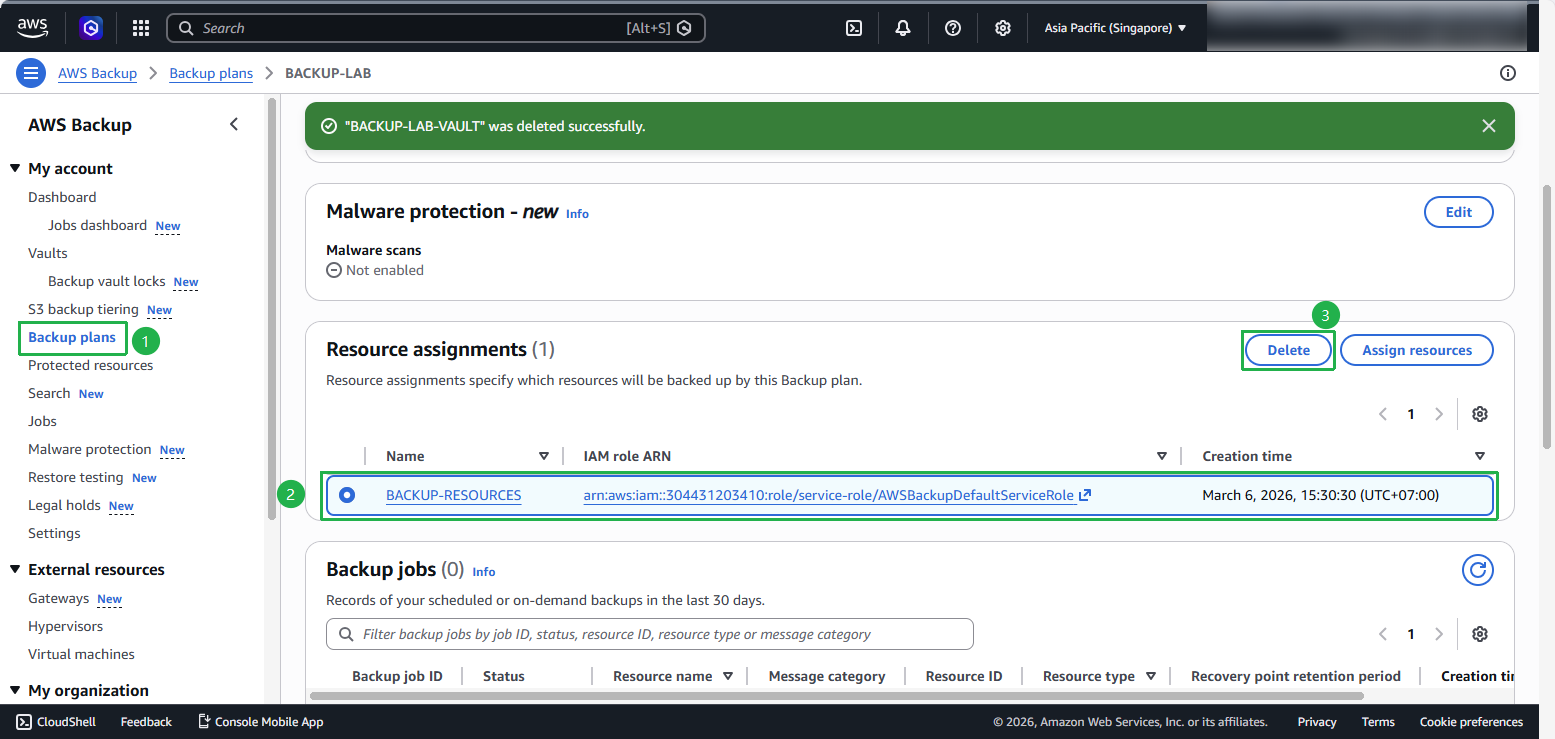
Task: Collapse the My account section
Action: click(15, 169)
